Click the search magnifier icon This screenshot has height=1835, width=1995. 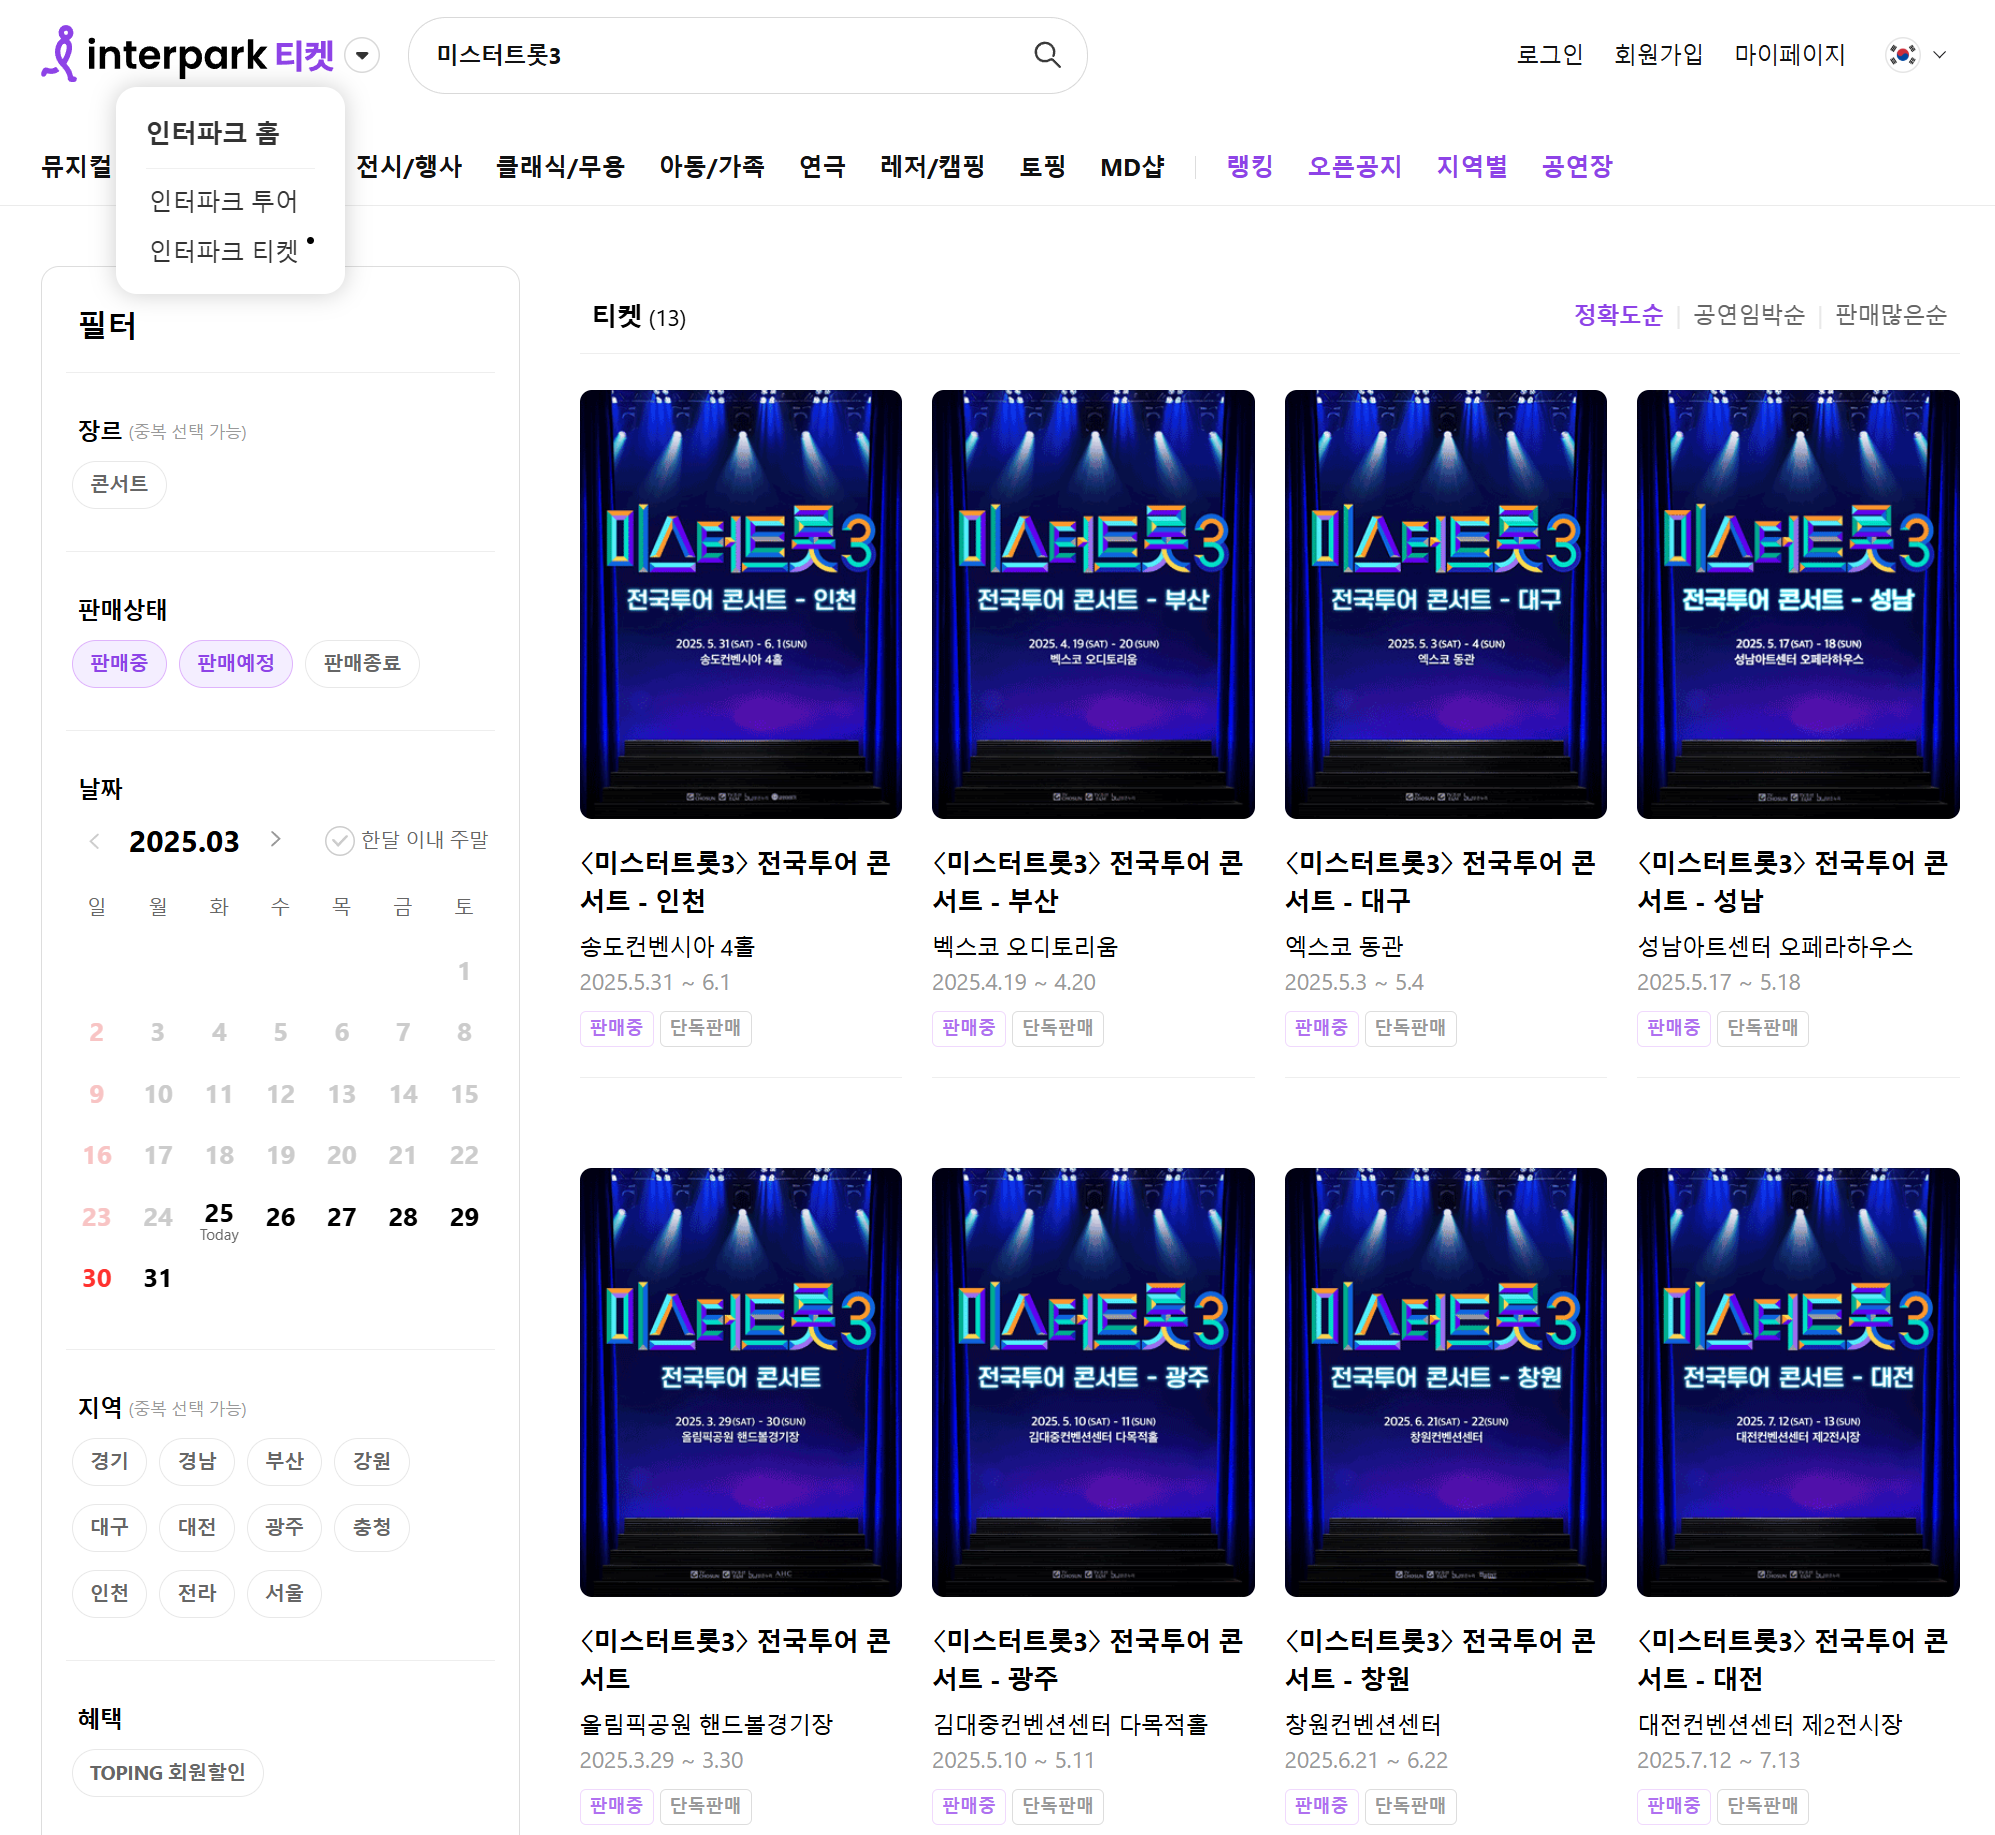1046,55
